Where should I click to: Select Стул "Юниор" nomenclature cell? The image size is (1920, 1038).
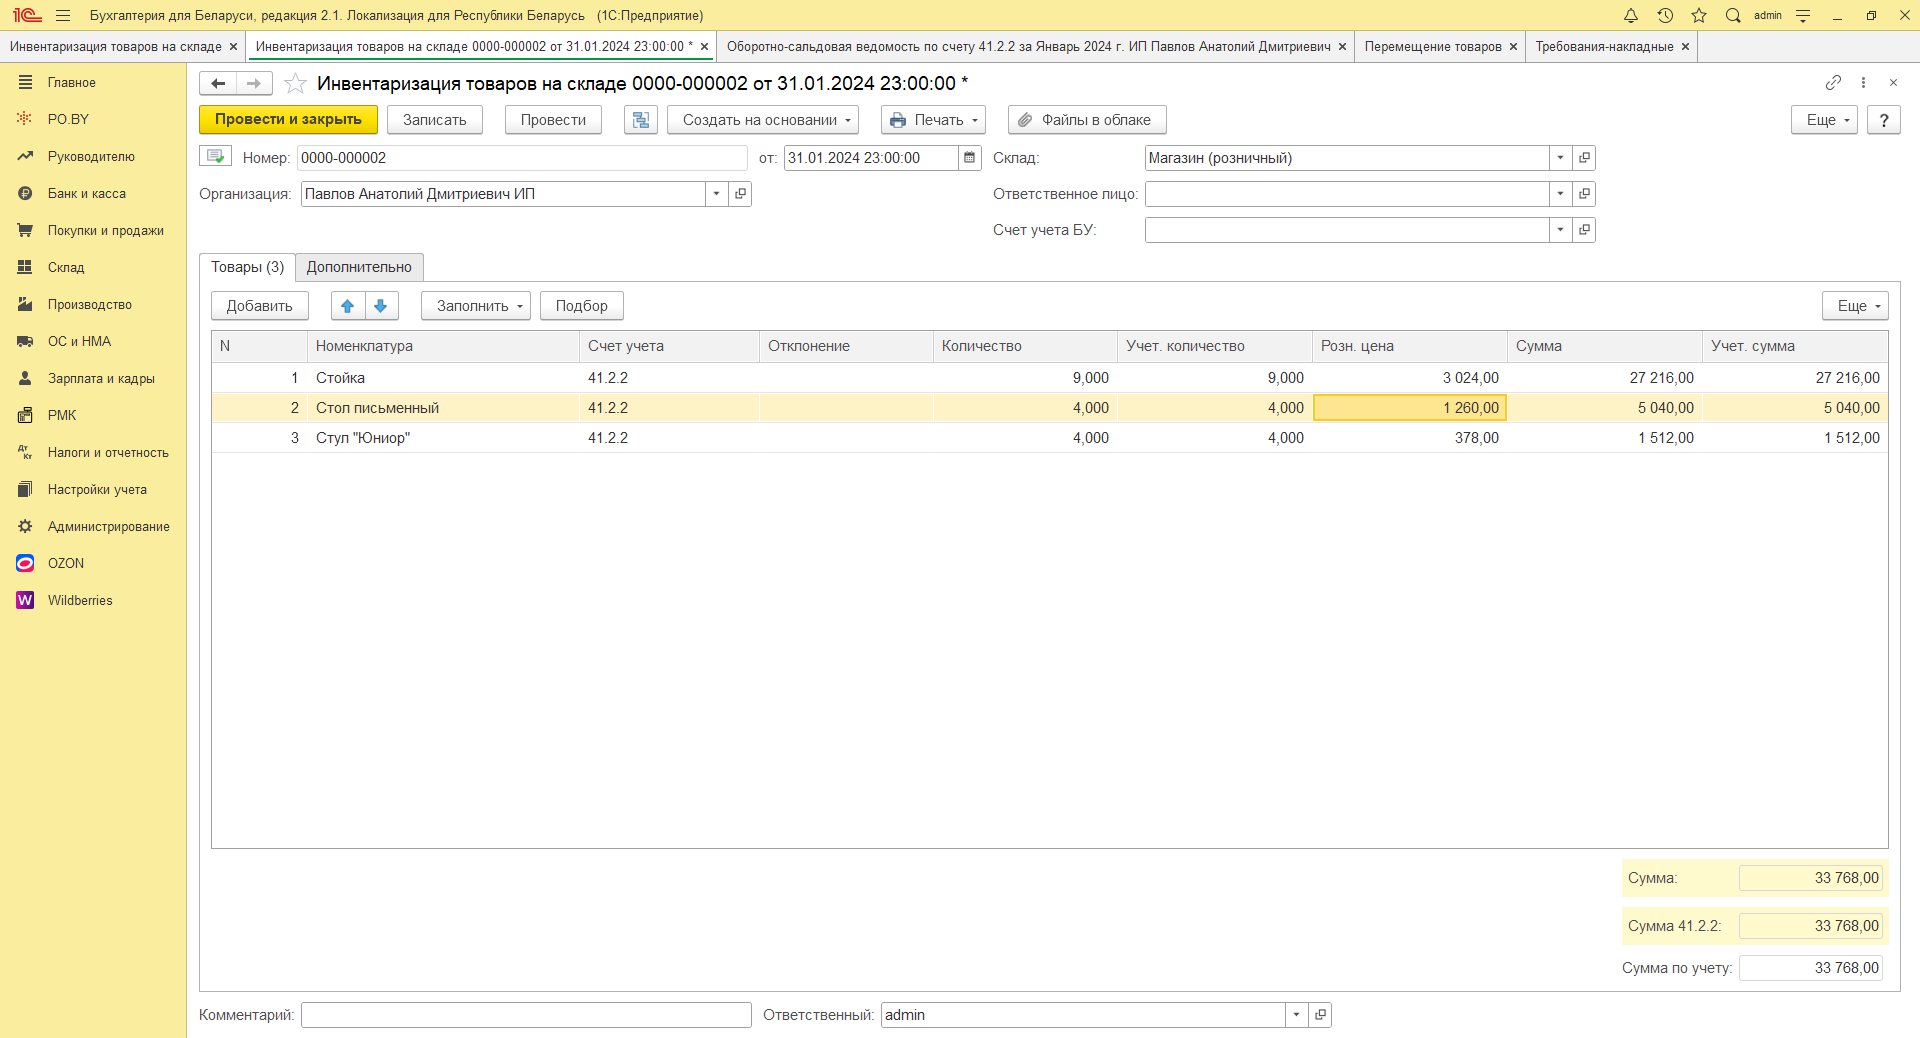point(443,438)
